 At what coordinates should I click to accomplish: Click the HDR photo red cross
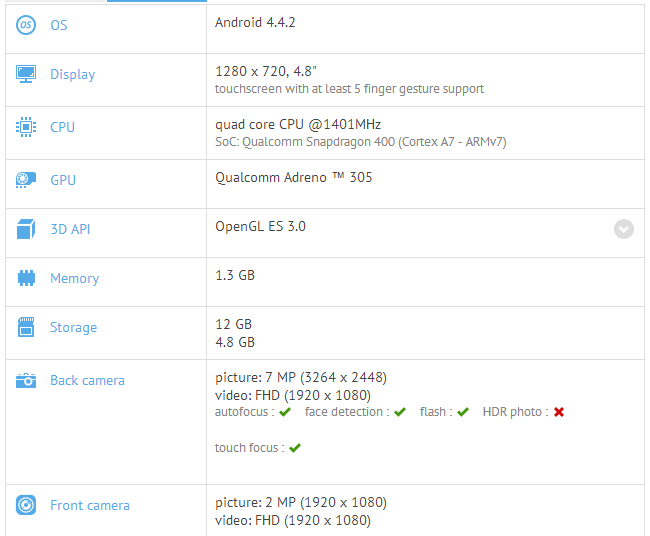tap(559, 412)
